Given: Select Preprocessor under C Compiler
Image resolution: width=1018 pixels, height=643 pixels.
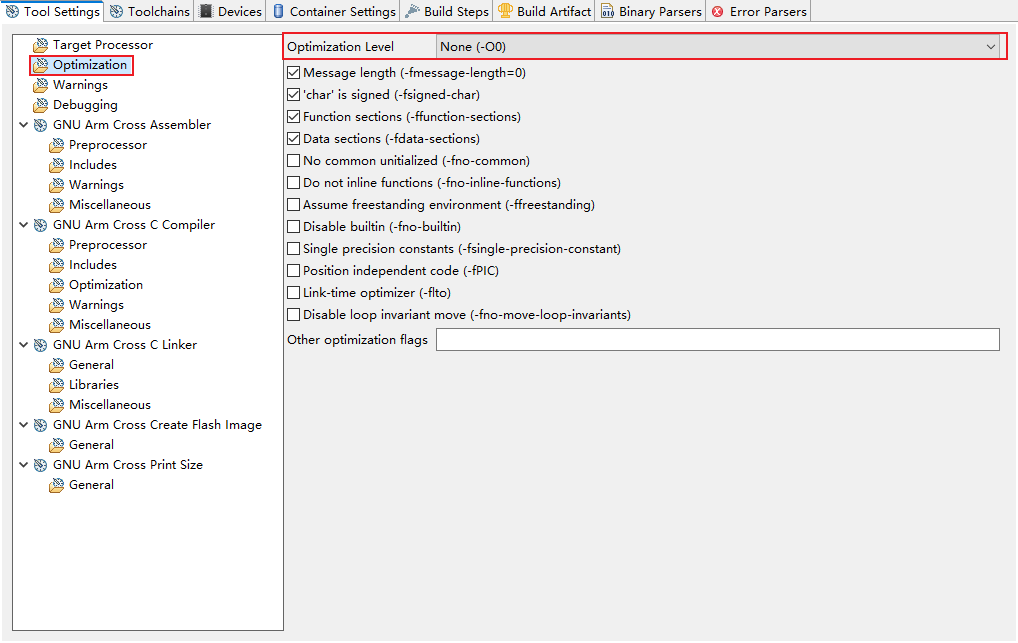Looking at the screenshot, I should pos(108,245).
